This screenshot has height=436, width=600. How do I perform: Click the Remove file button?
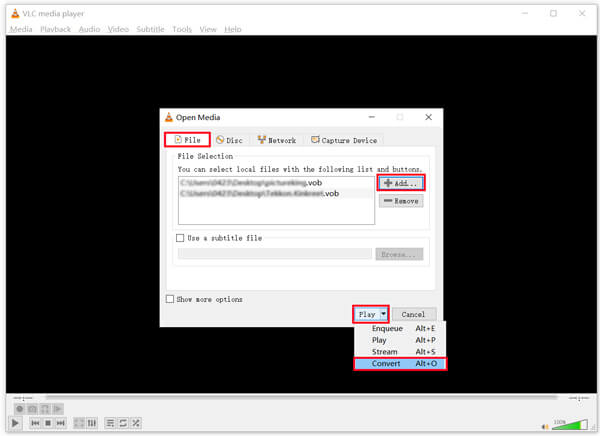401,201
